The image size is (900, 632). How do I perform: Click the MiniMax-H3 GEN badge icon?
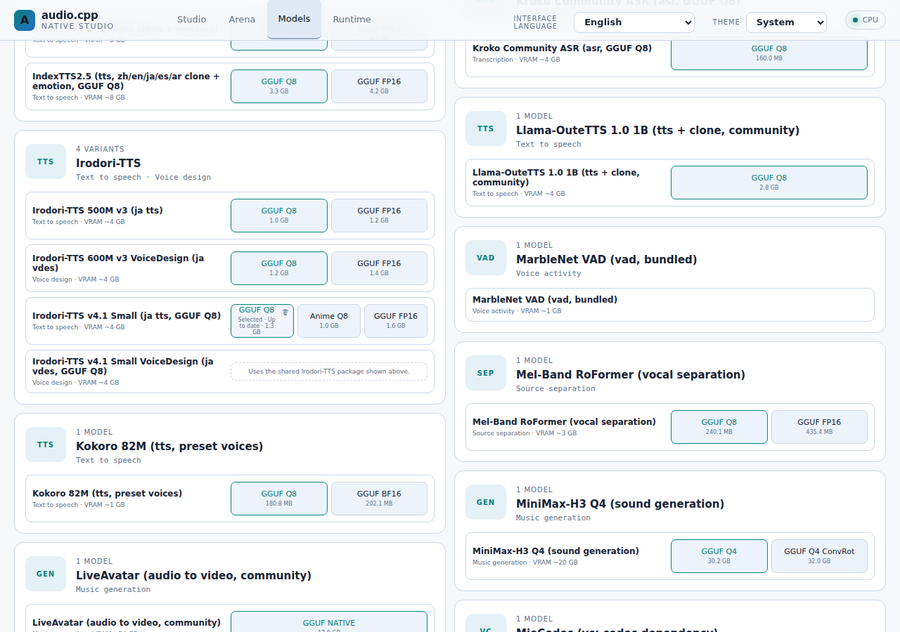click(486, 502)
